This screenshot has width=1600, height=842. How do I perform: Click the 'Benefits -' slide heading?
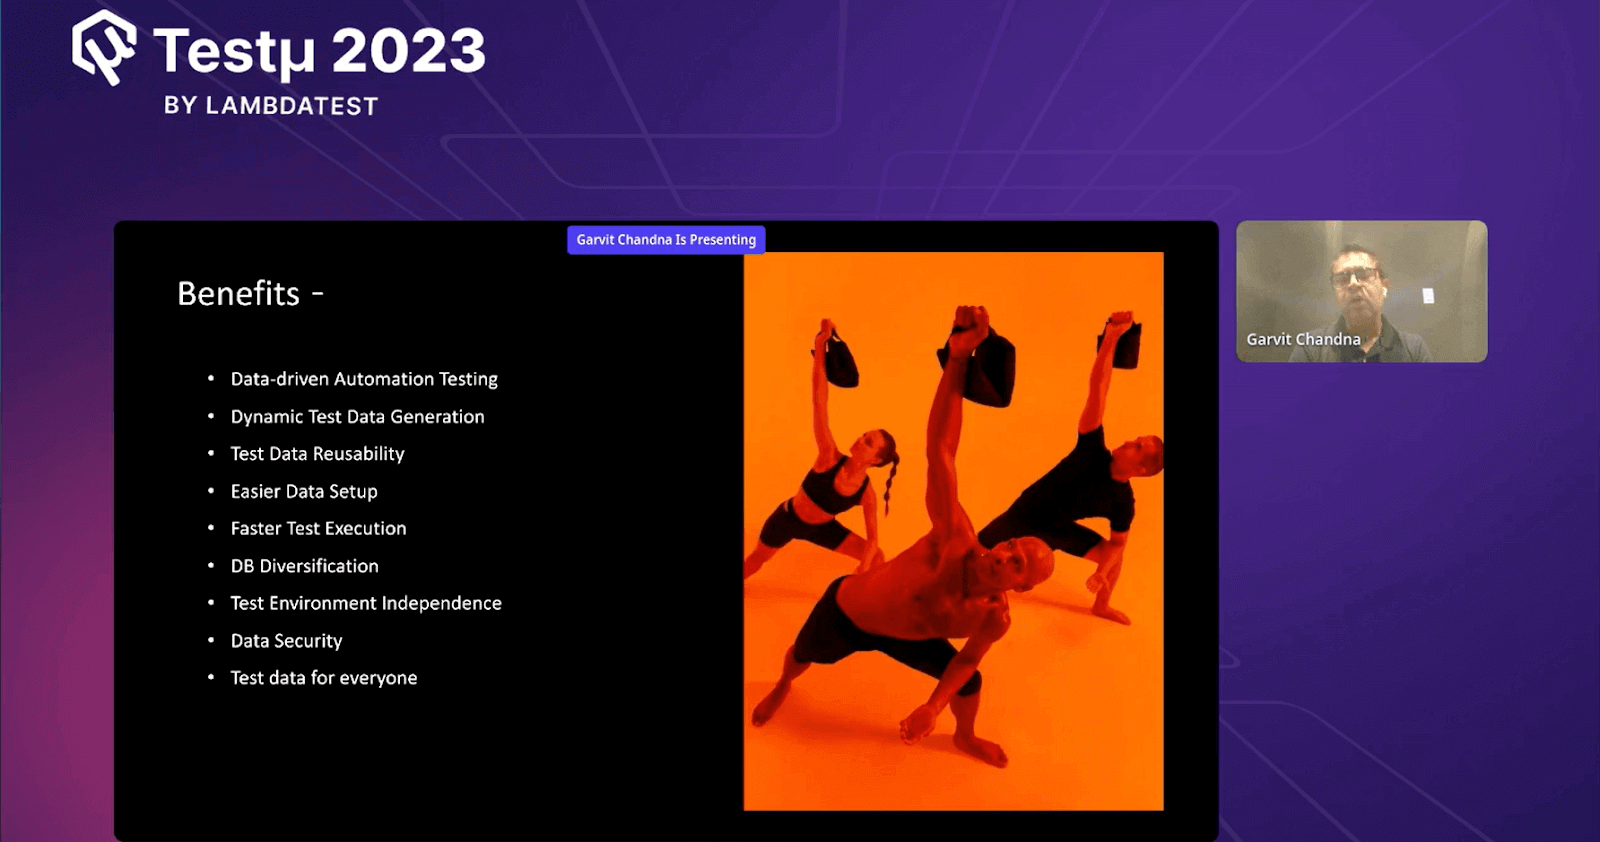tap(250, 294)
